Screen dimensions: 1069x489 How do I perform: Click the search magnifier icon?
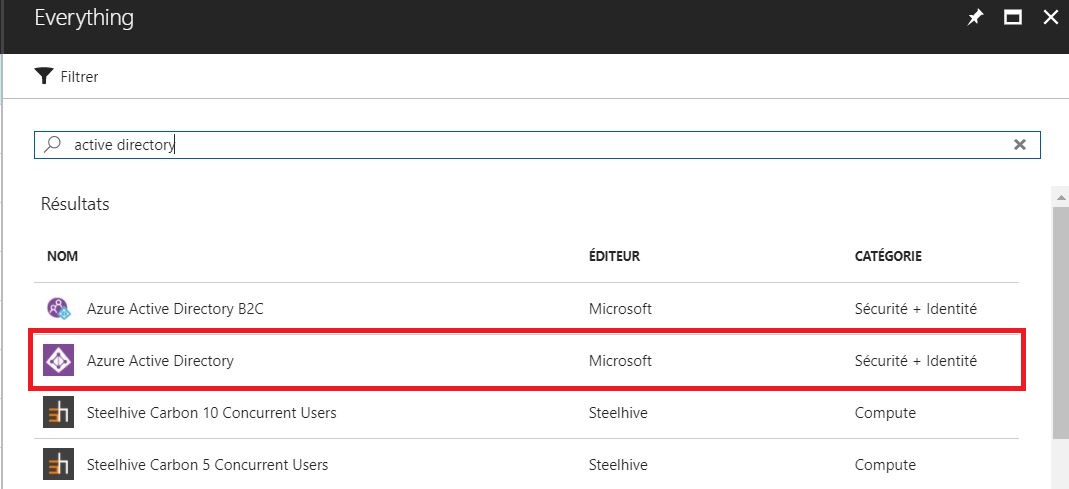click(52, 145)
